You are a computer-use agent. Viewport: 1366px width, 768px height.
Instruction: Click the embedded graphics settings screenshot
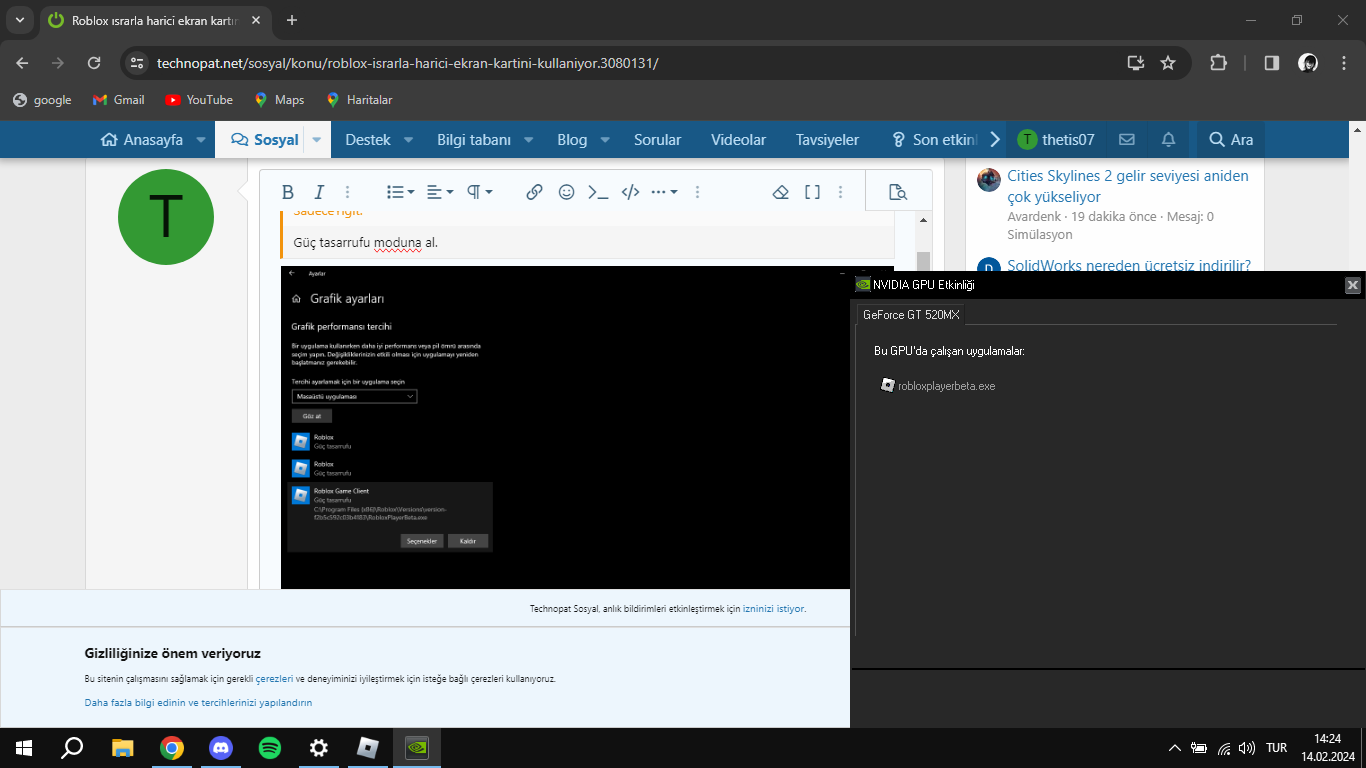pyautogui.click(x=565, y=427)
